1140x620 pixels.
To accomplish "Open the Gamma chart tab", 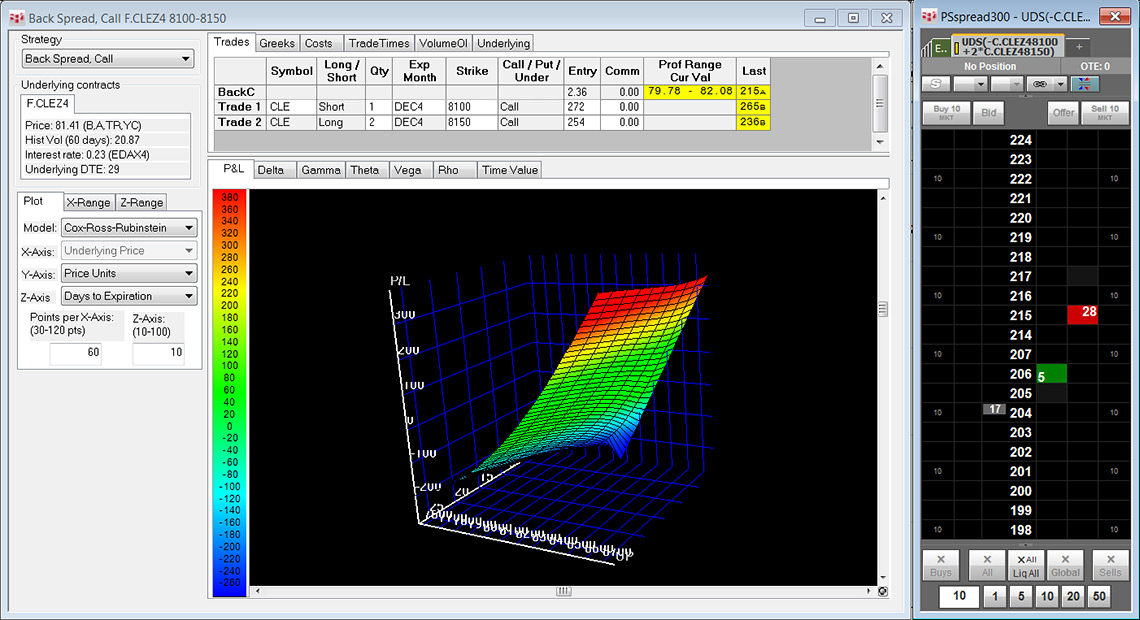I will click(x=321, y=170).
